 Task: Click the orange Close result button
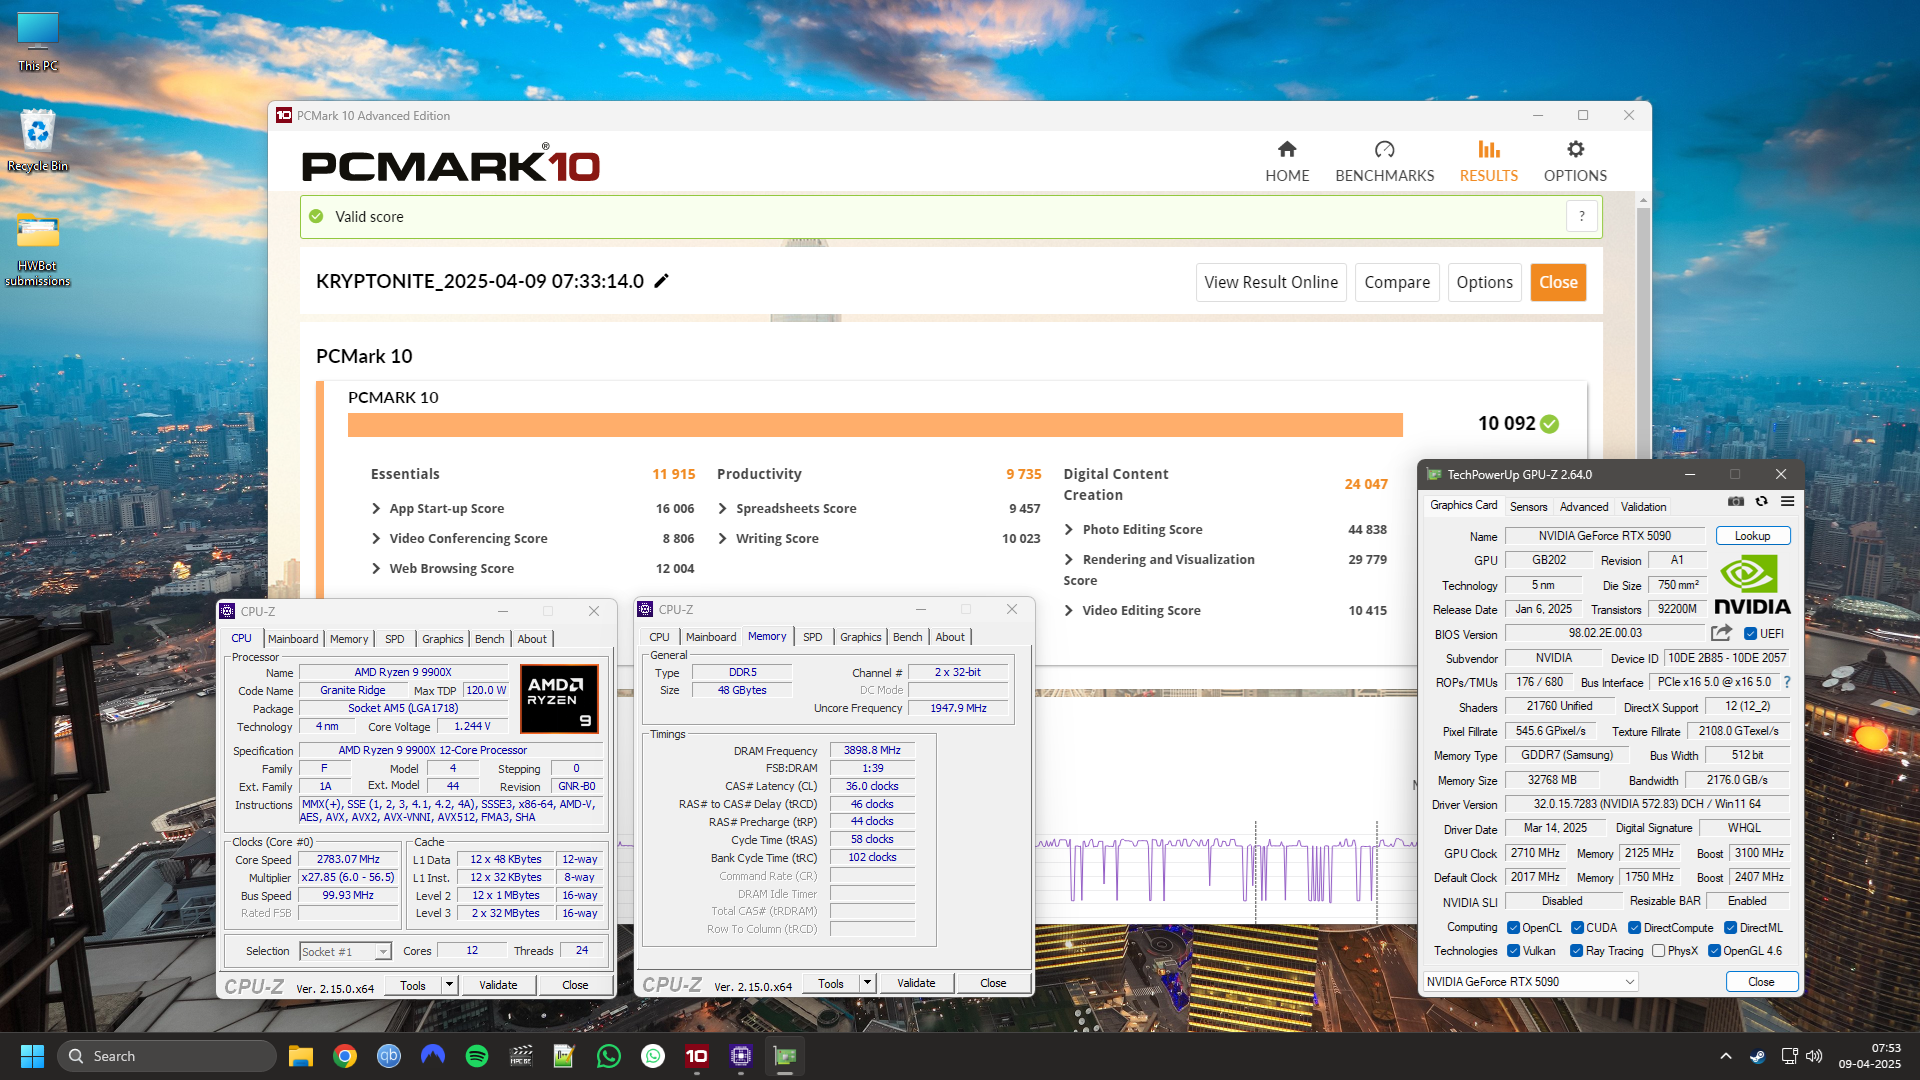(1558, 282)
